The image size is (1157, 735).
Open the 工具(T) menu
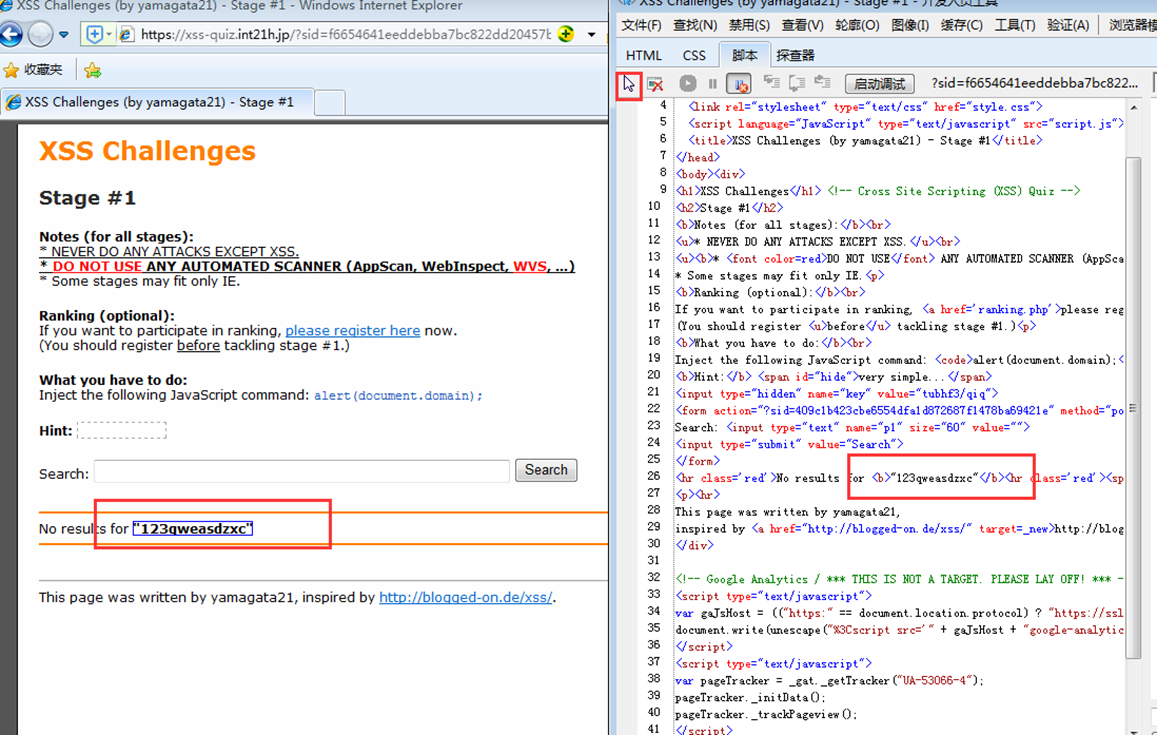(1015, 26)
